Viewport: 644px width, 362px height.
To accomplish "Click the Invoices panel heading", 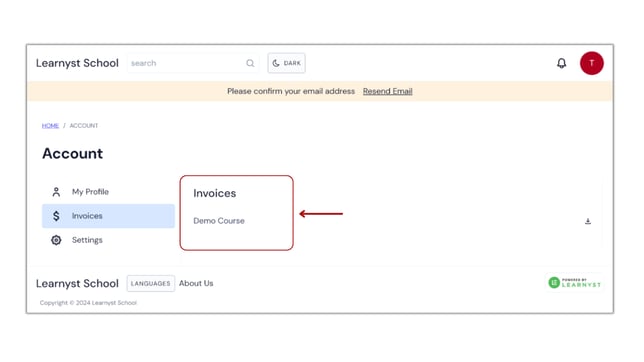I will (x=214, y=193).
